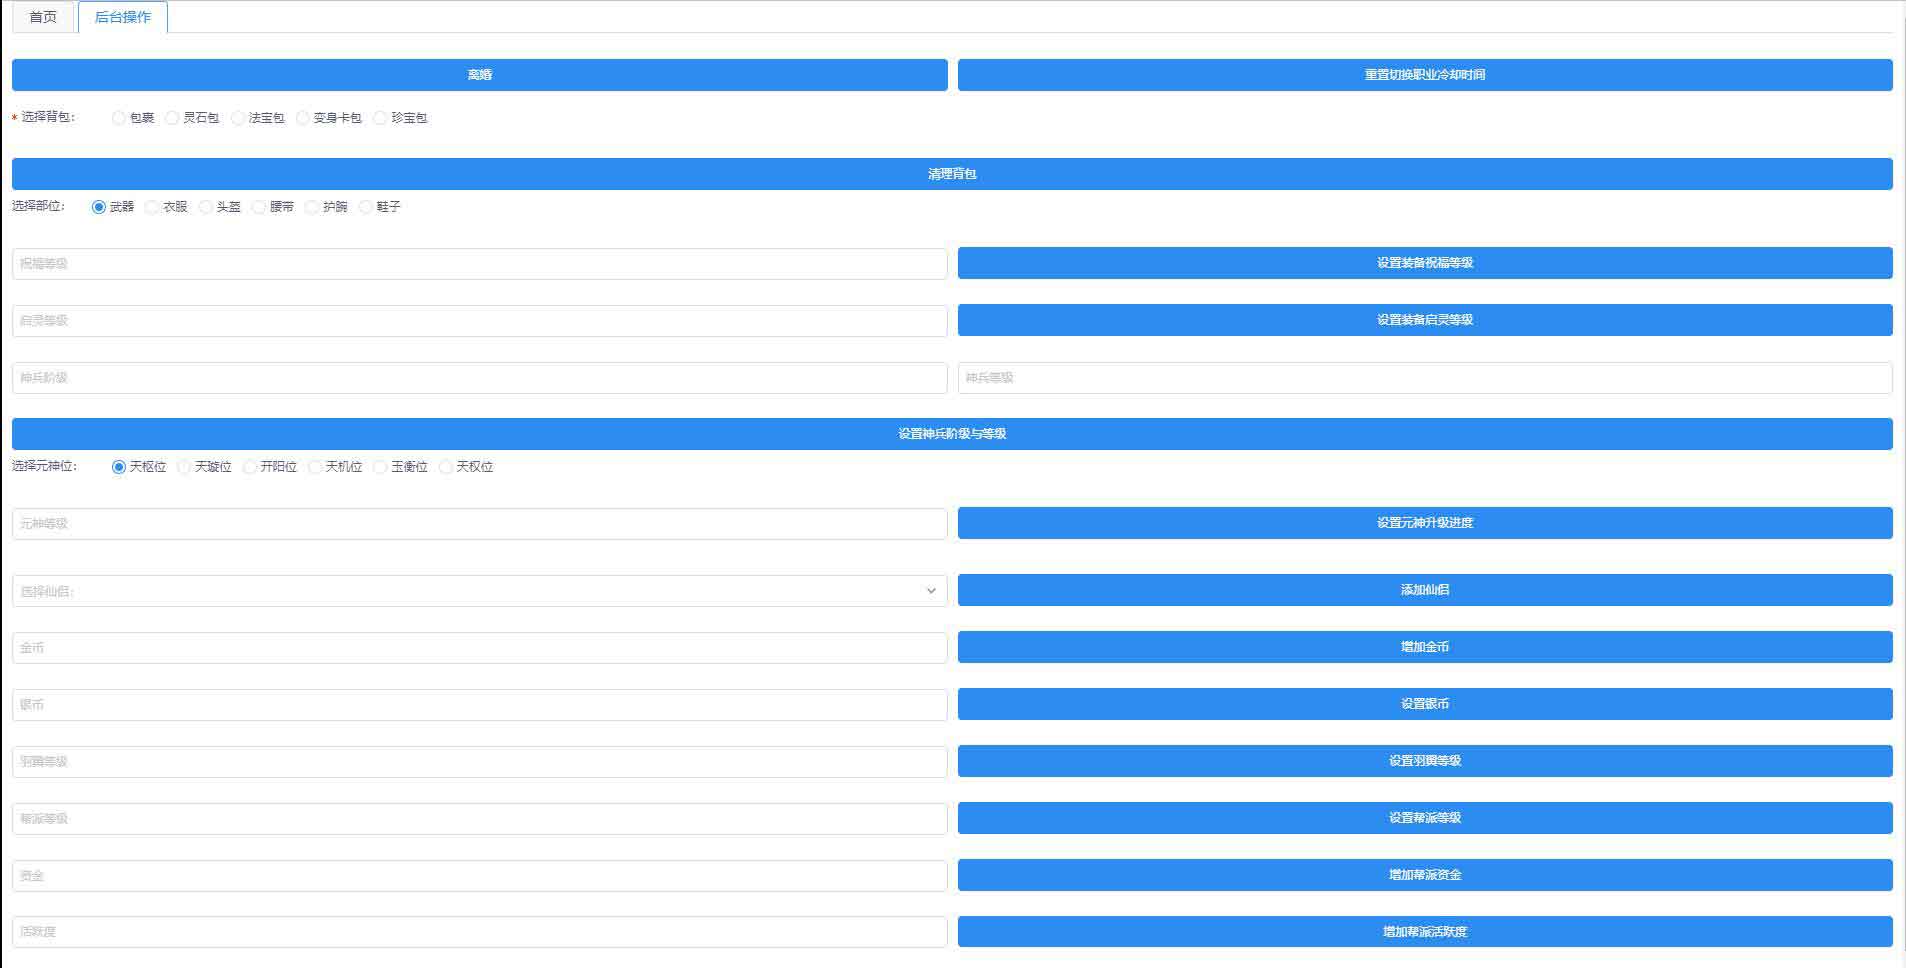
Task: Focus the 活跃度 input field
Action: pos(480,932)
